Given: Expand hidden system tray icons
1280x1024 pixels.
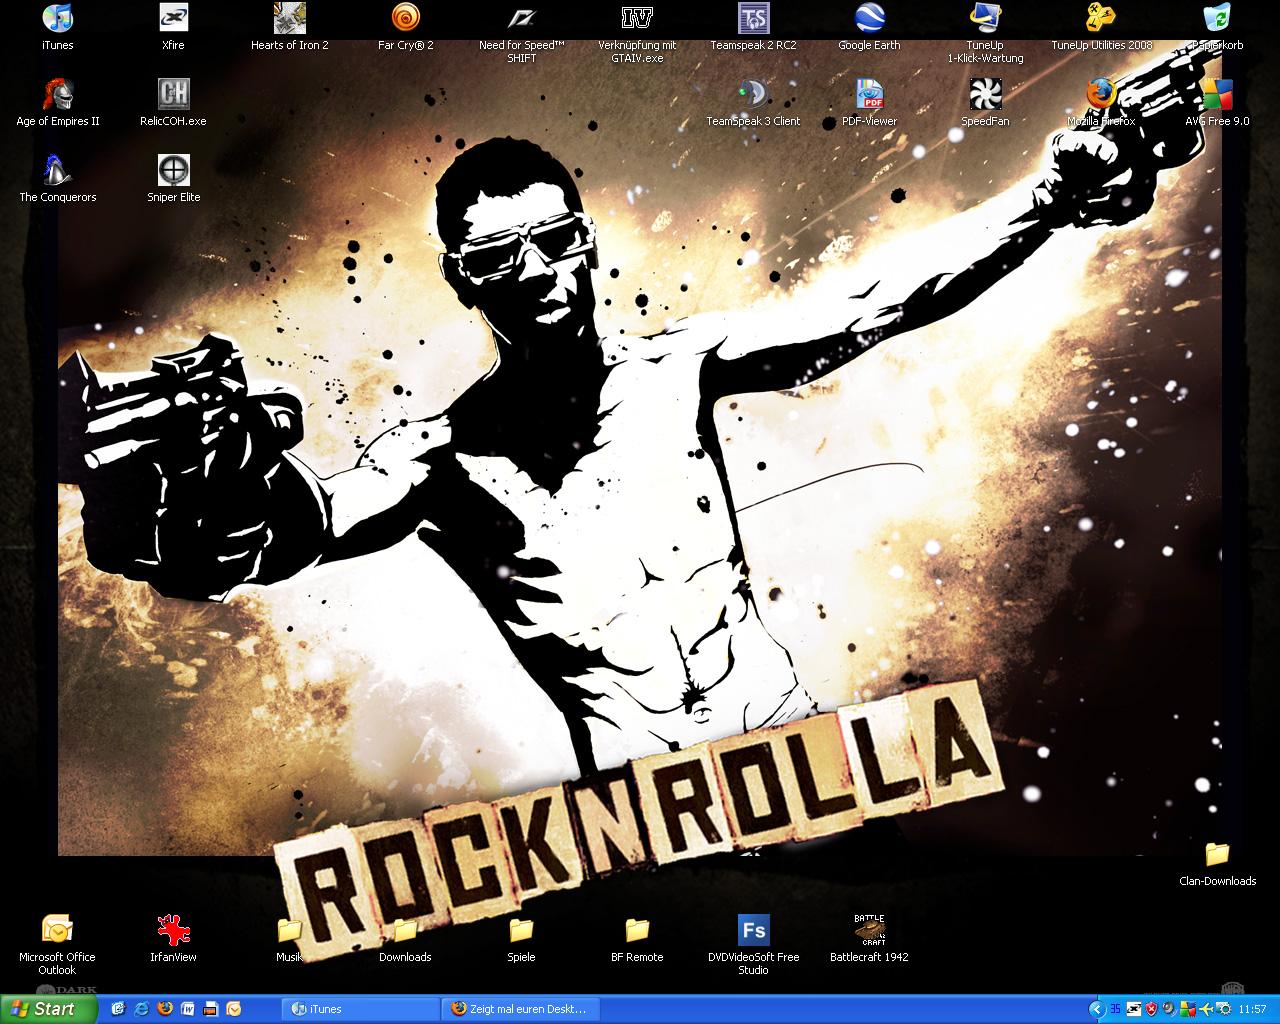Looking at the screenshot, I should click(x=1097, y=1009).
